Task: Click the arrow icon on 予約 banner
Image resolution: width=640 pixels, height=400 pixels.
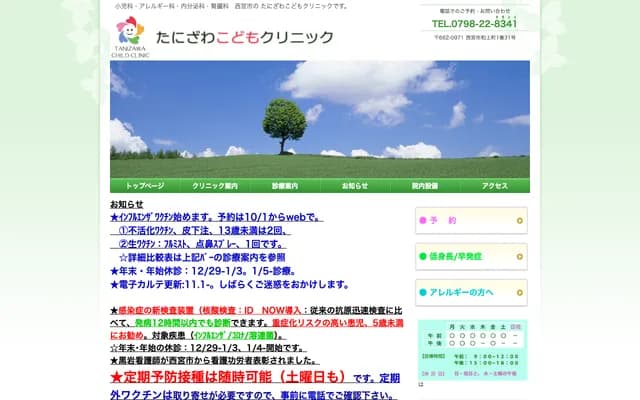Action: pyautogui.click(x=519, y=220)
